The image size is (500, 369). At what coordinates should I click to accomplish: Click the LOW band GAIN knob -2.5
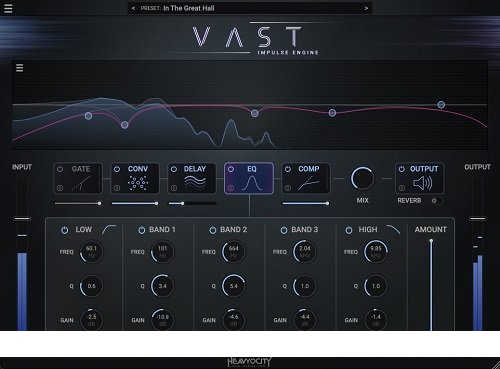point(91,320)
